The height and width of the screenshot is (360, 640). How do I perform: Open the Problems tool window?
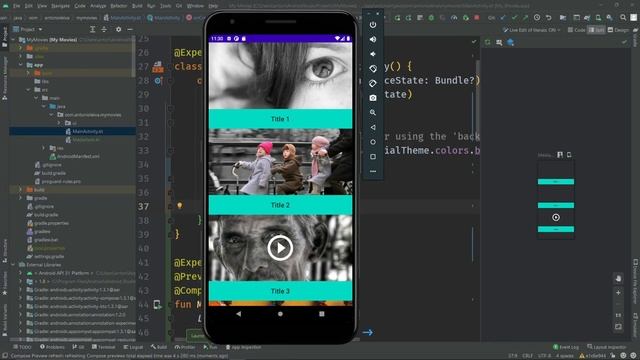pos(52,347)
